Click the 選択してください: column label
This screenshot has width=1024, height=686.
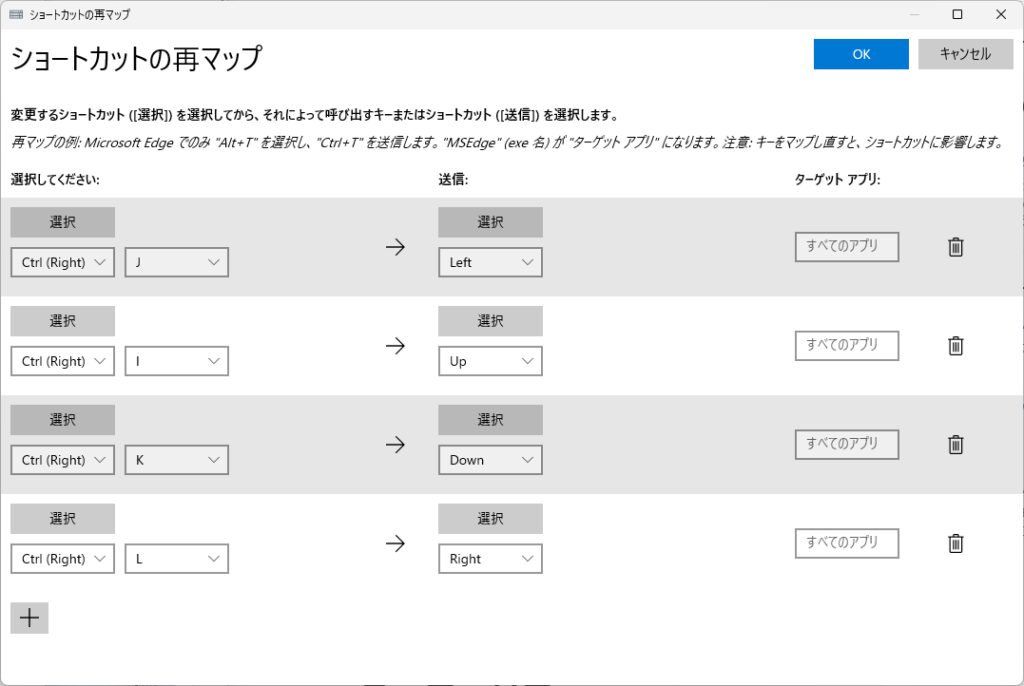tap(56, 180)
